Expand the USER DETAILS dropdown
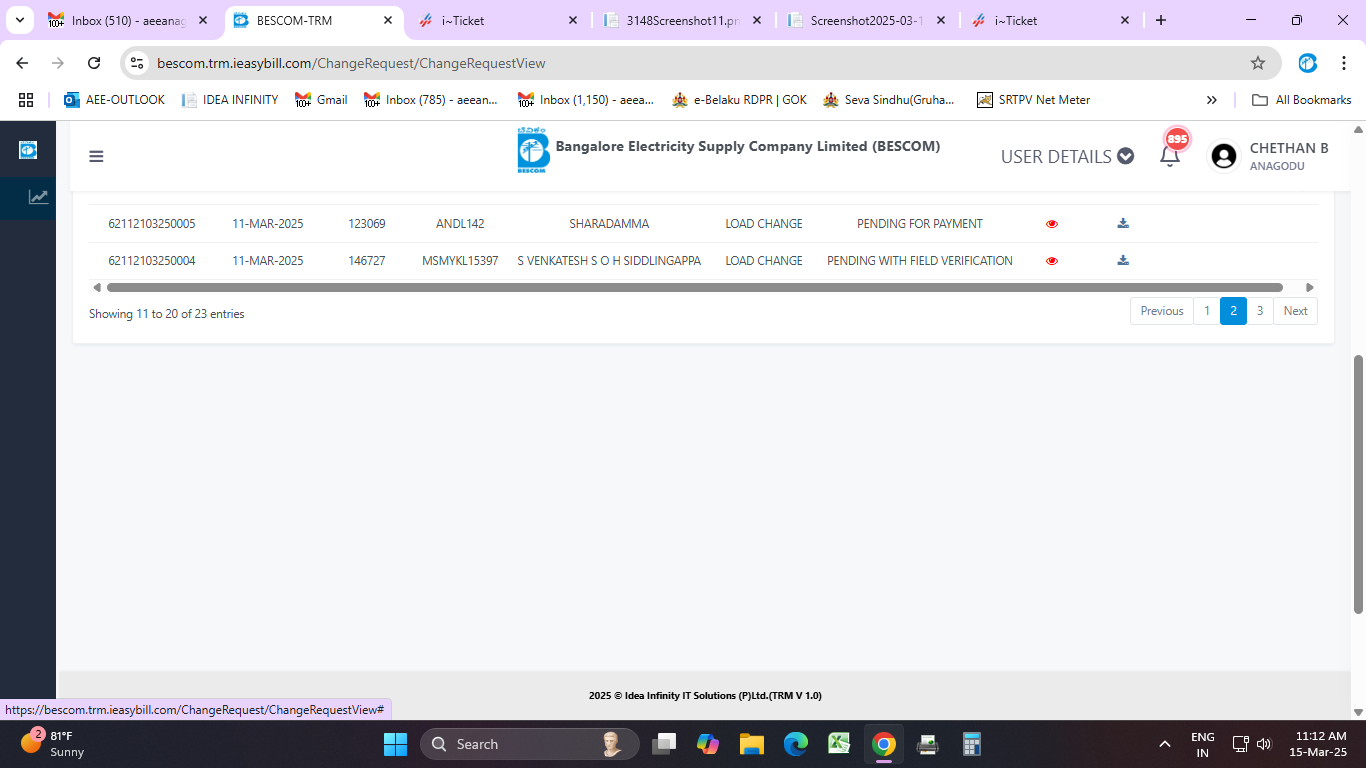 pyautogui.click(x=1067, y=156)
